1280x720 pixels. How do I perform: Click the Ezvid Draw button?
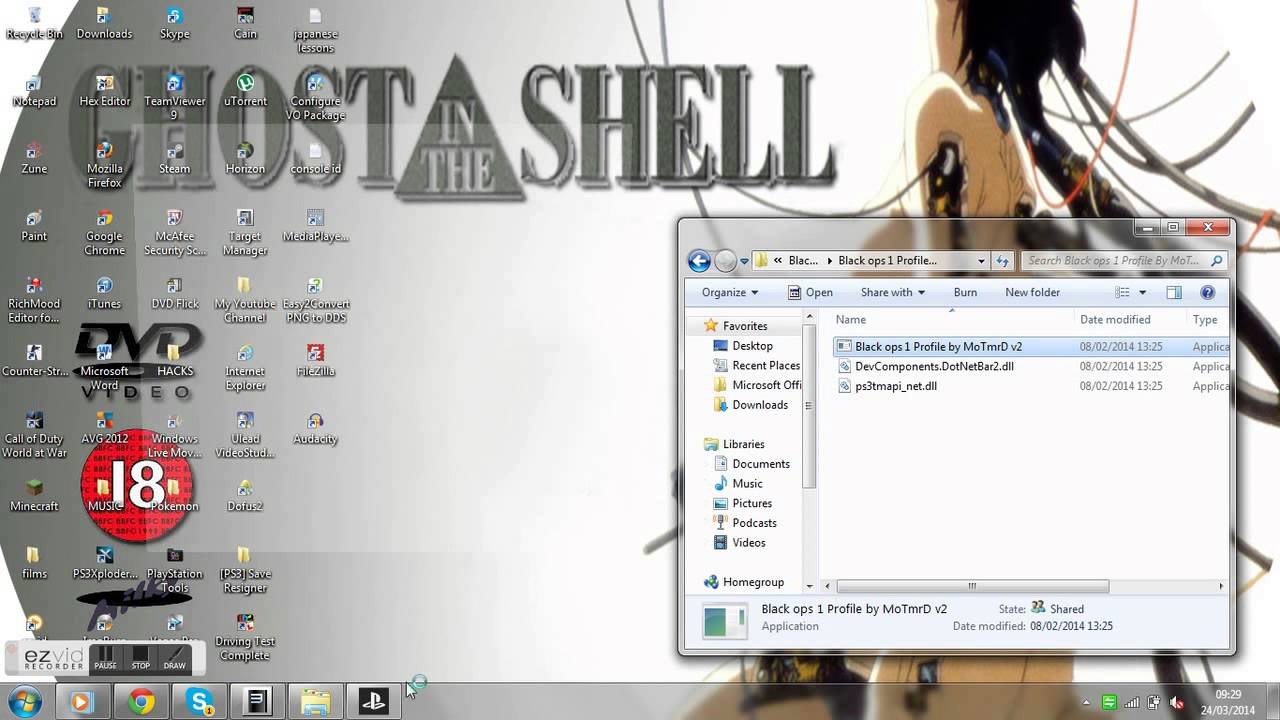point(175,658)
